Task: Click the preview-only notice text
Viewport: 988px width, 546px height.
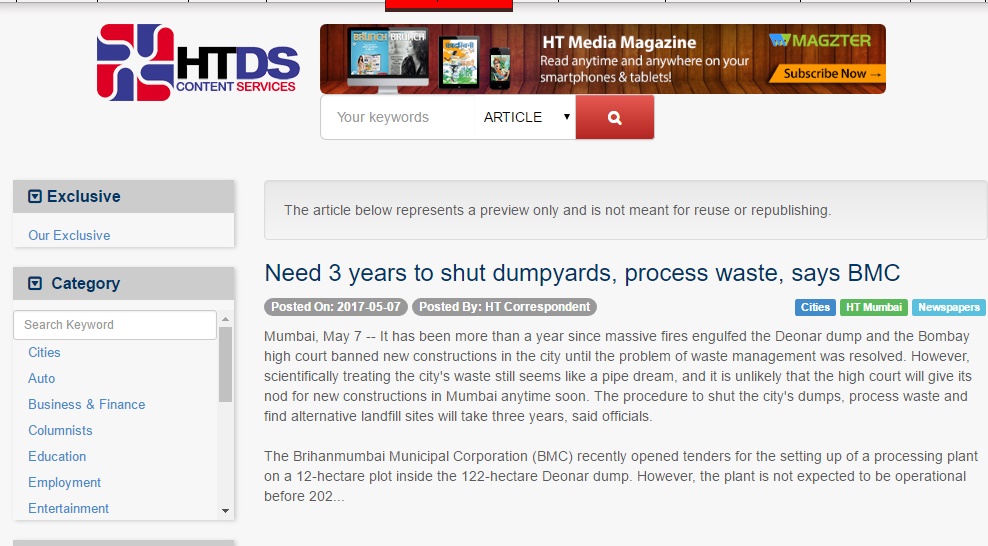Action: (558, 210)
